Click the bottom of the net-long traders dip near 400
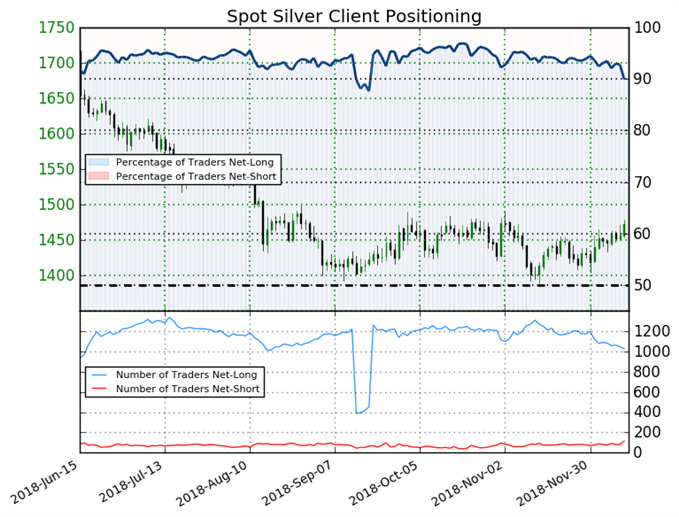Viewport: 679px width, 517px height. 358,413
